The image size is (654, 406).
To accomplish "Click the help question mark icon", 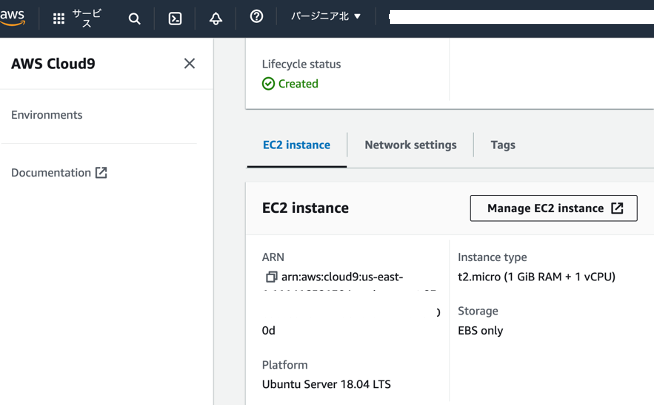I will pos(256,18).
